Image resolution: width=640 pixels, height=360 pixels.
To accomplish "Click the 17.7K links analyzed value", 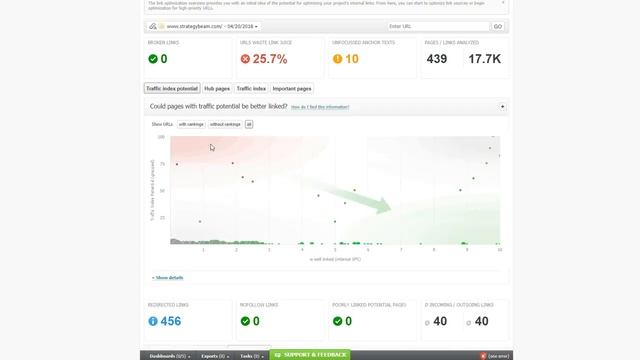I will (484, 59).
